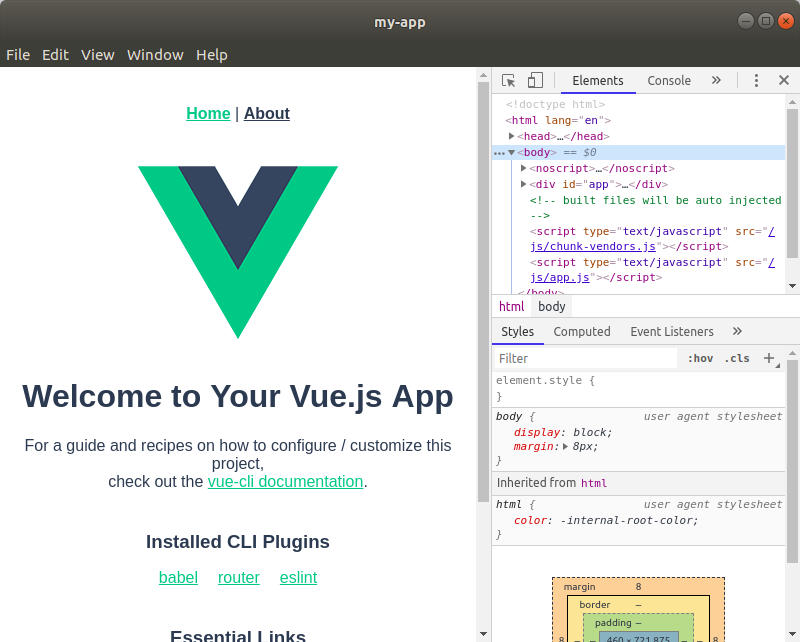Activate the inspect element picker icon
The height and width of the screenshot is (642, 800).
point(508,81)
